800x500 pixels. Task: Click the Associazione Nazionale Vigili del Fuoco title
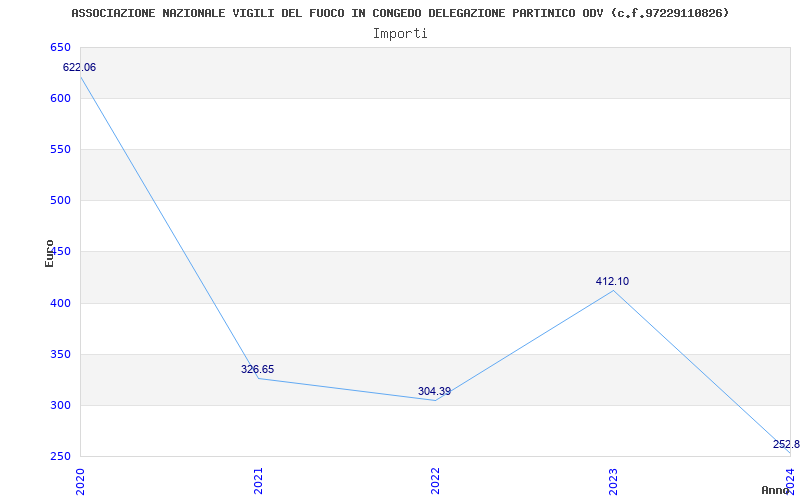[400, 13]
